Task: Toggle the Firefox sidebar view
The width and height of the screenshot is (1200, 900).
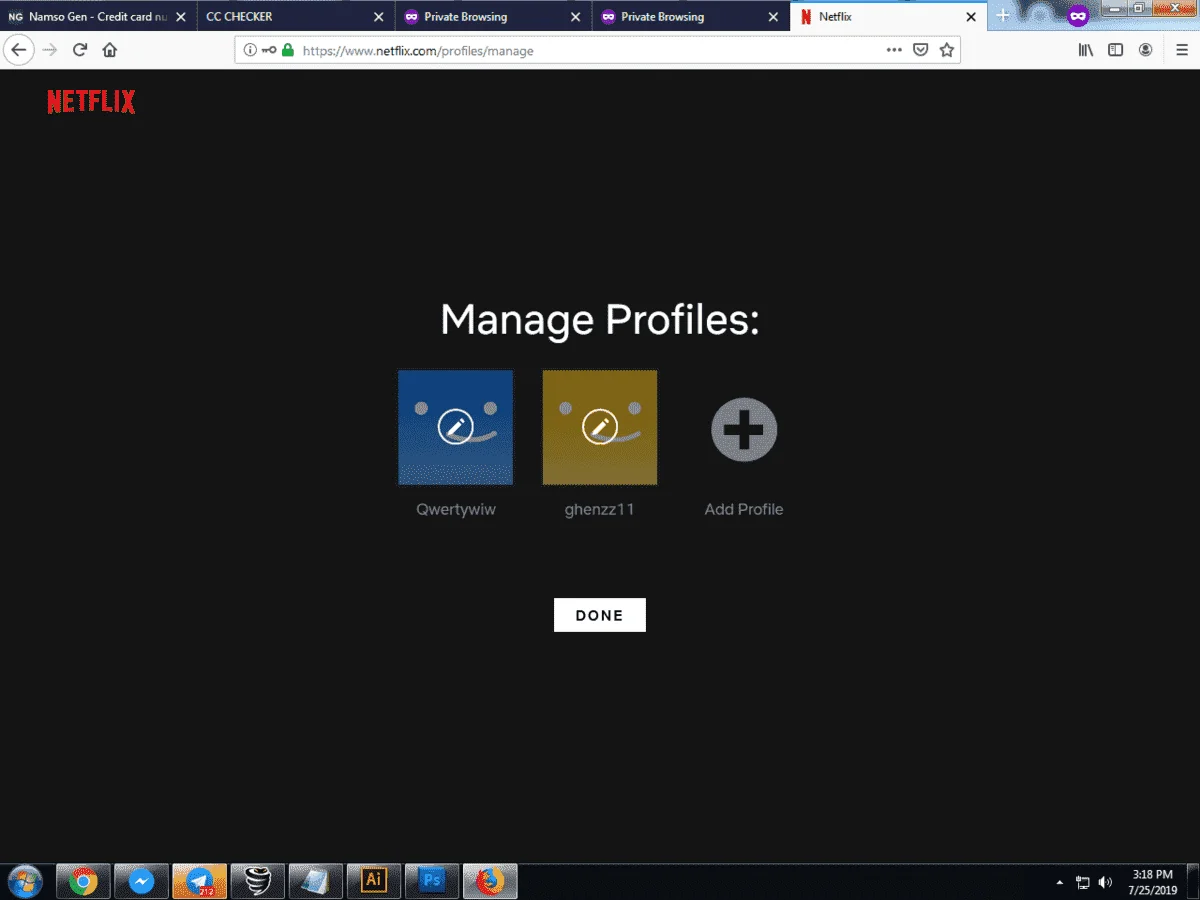Action: 1116,50
